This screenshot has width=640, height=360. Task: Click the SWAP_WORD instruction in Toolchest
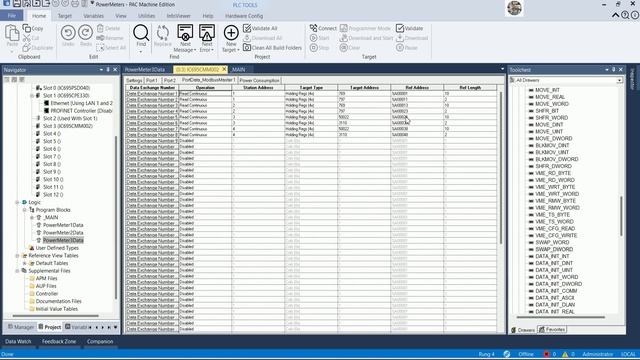click(551, 242)
